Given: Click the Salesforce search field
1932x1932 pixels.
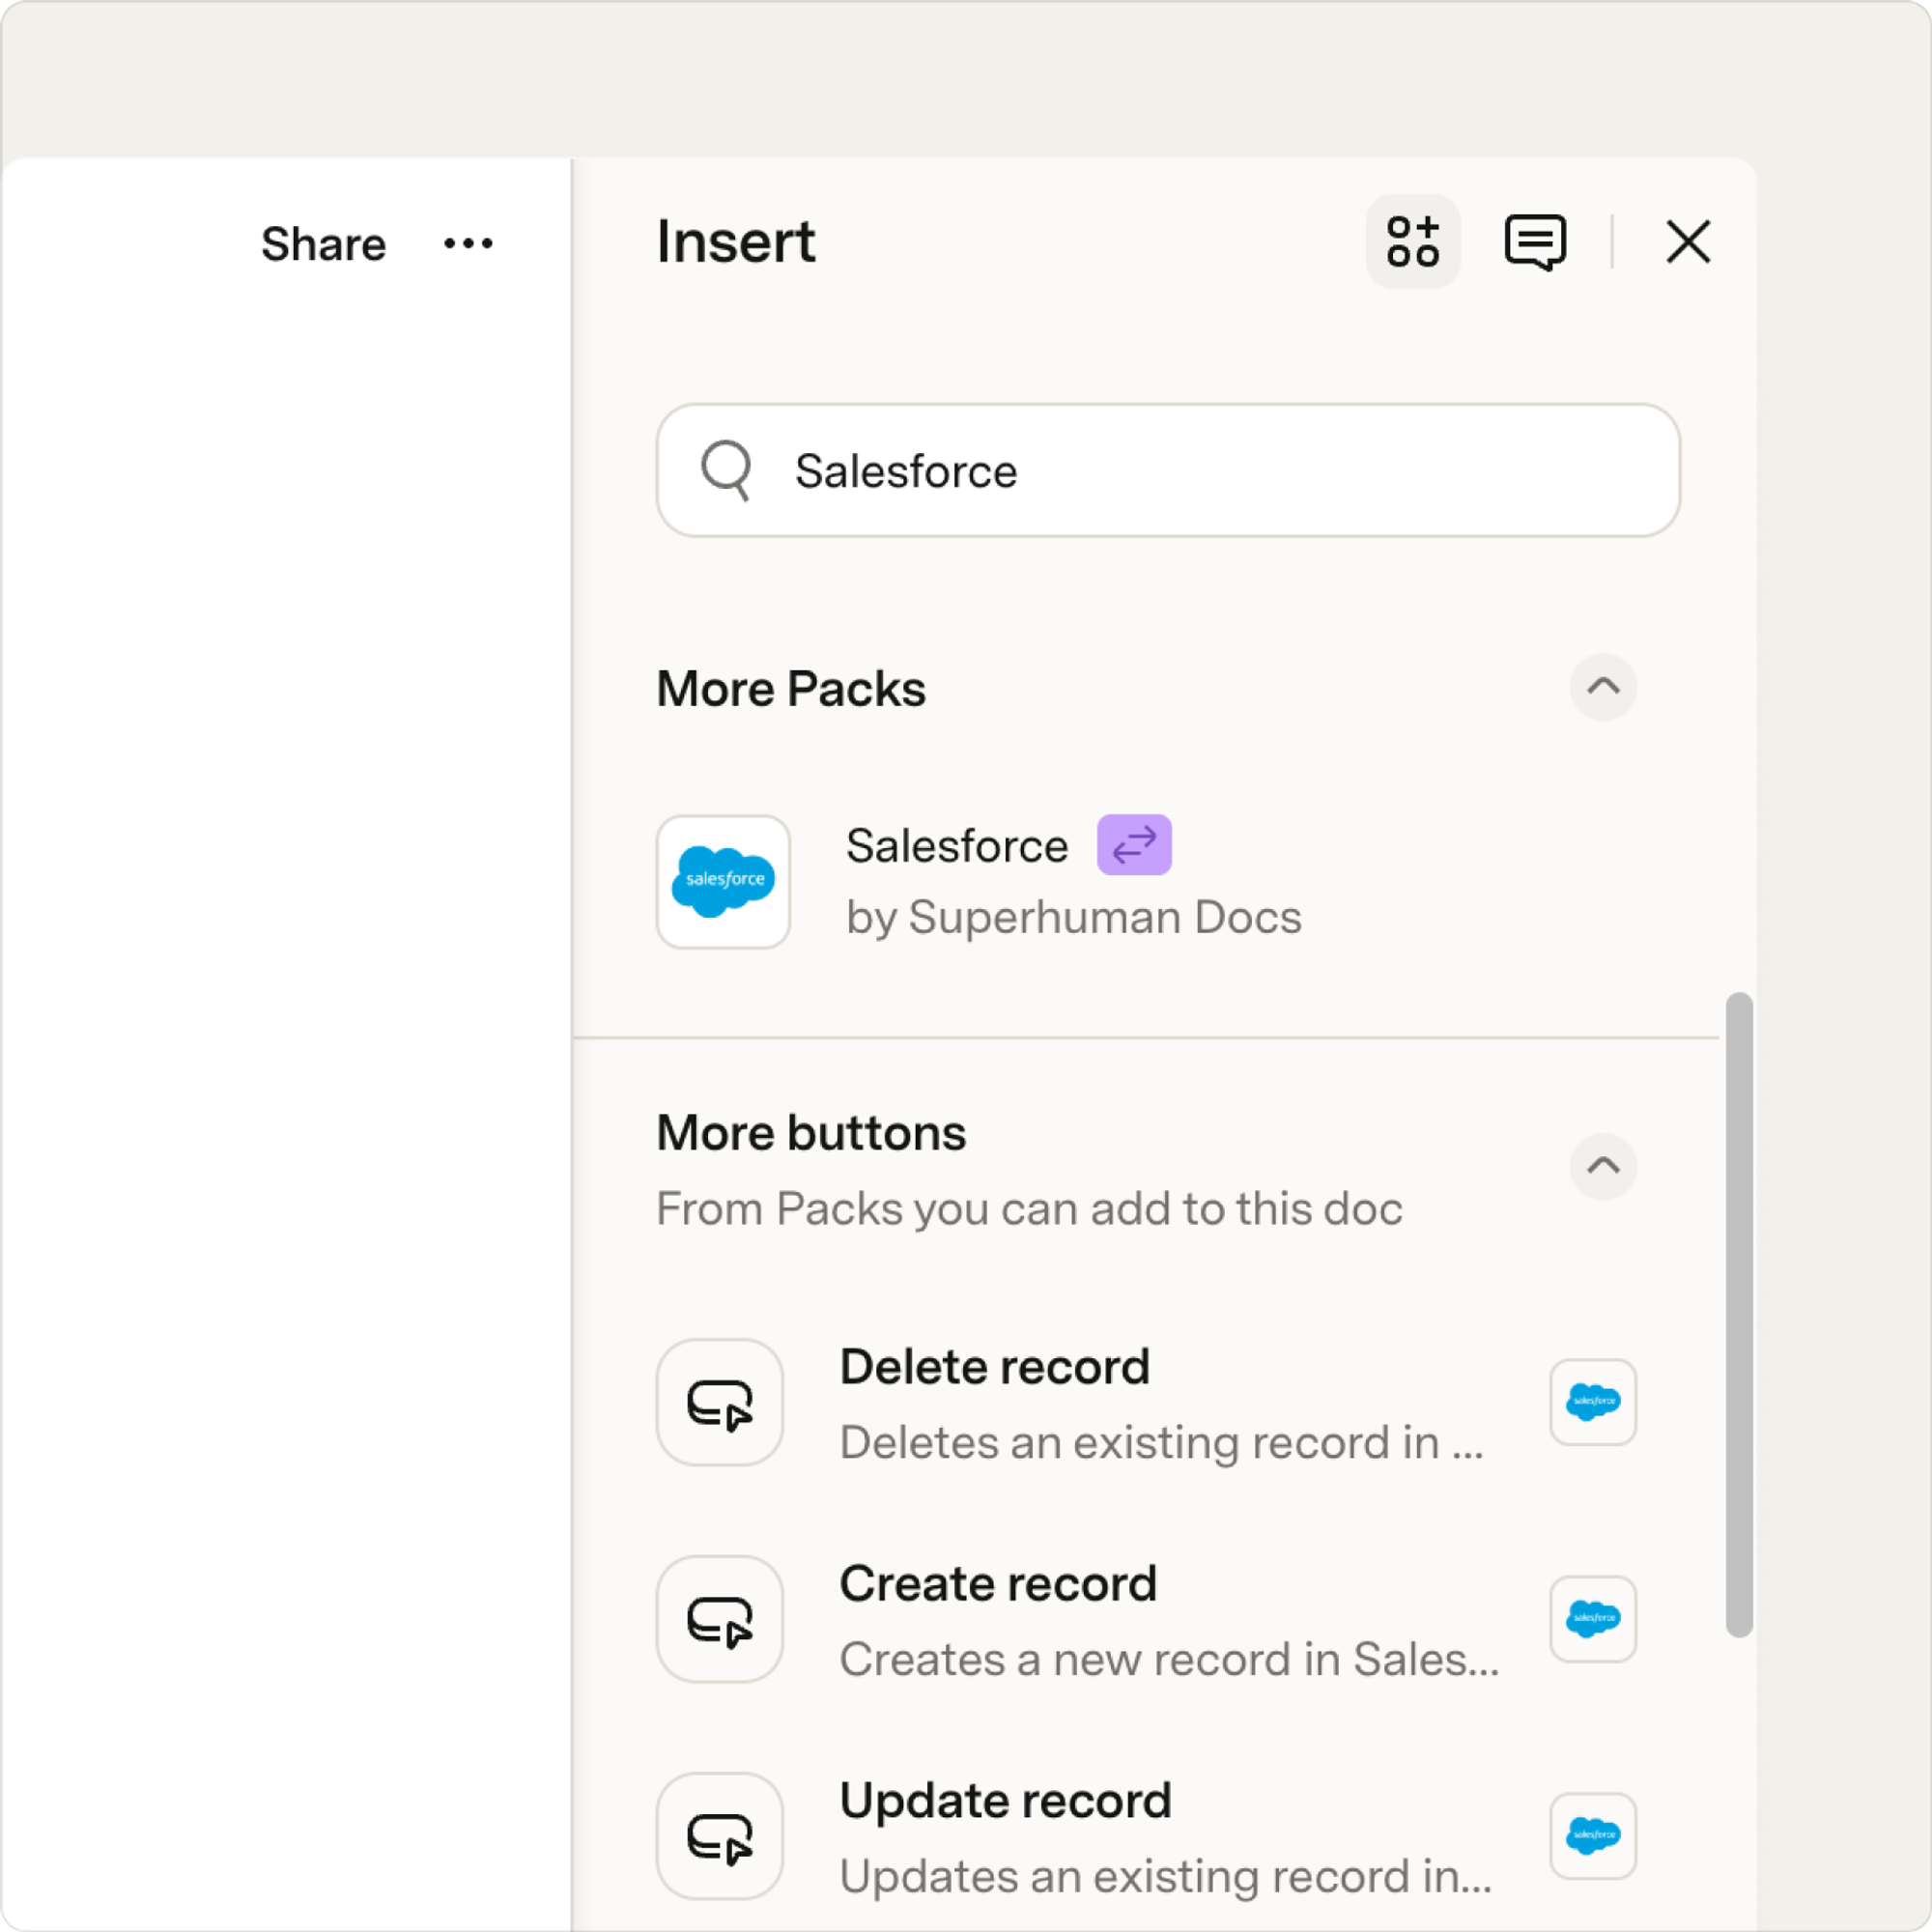Looking at the screenshot, I should (x=1168, y=470).
